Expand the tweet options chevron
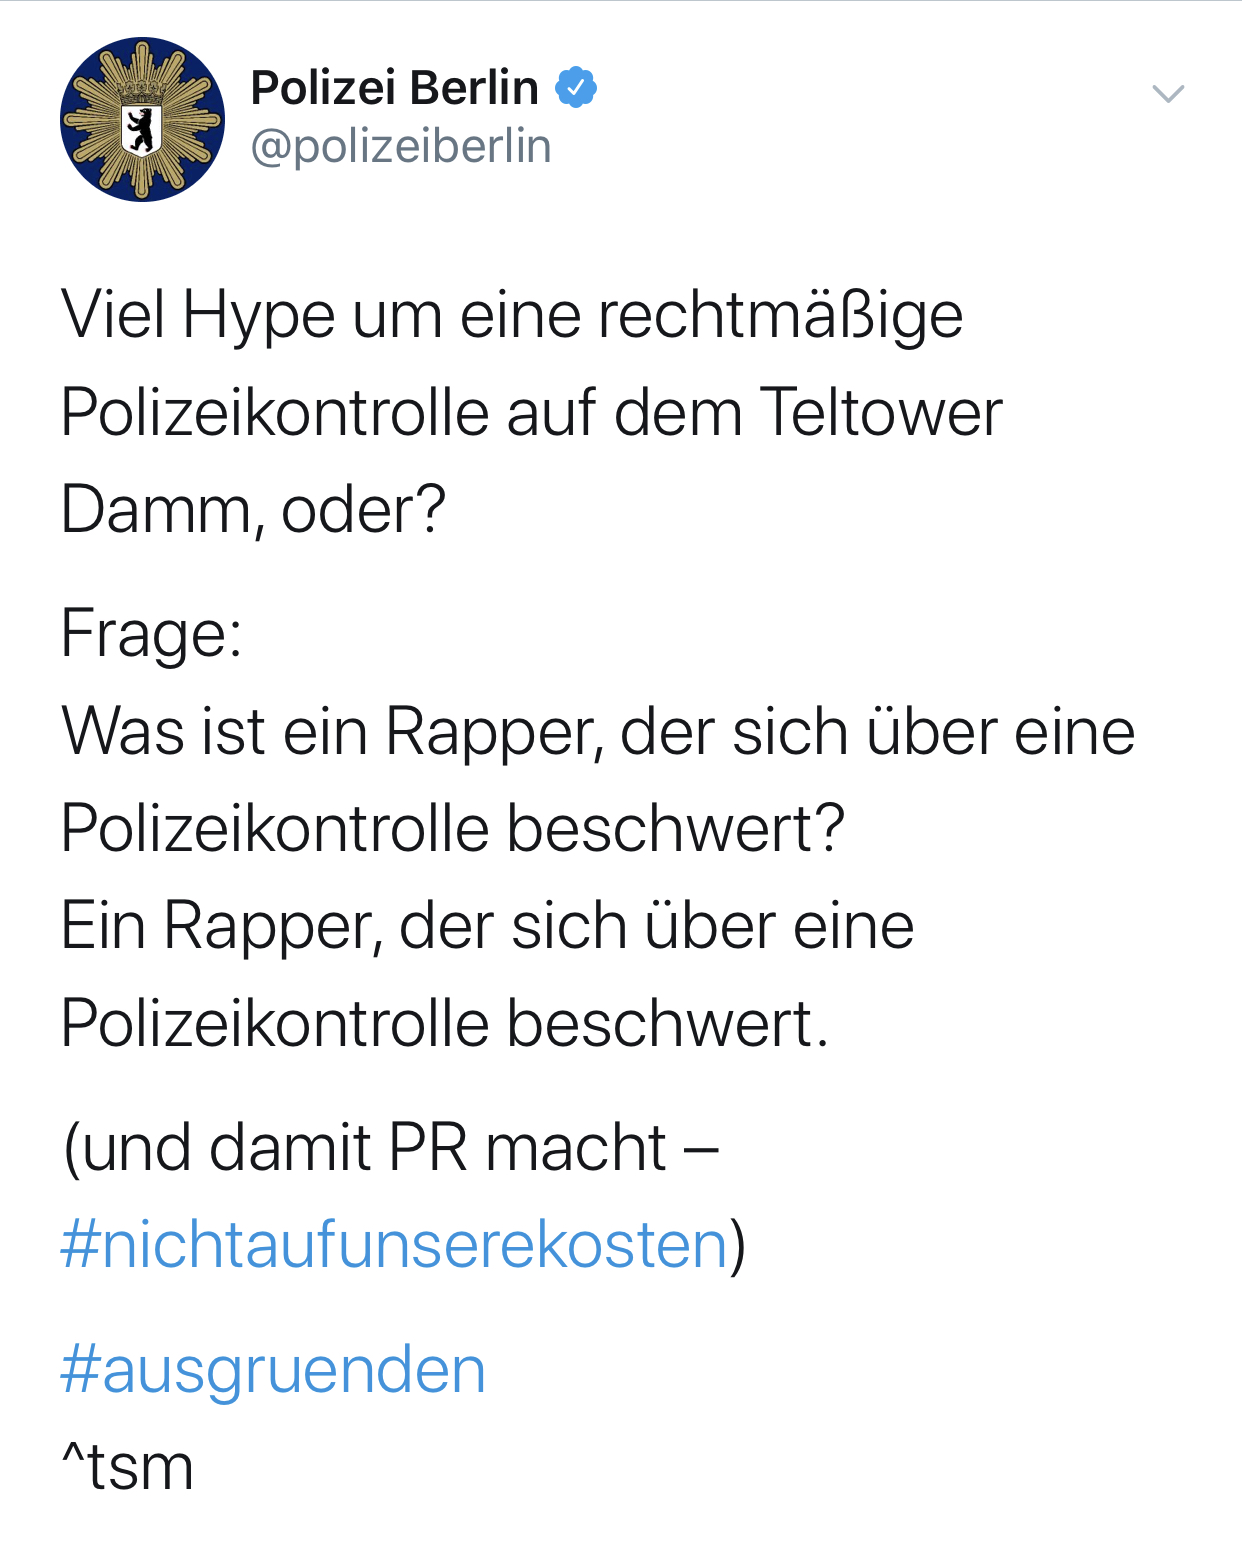Image resolution: width=1242 pixels, height=1542 pixels. click(1168, 94)
